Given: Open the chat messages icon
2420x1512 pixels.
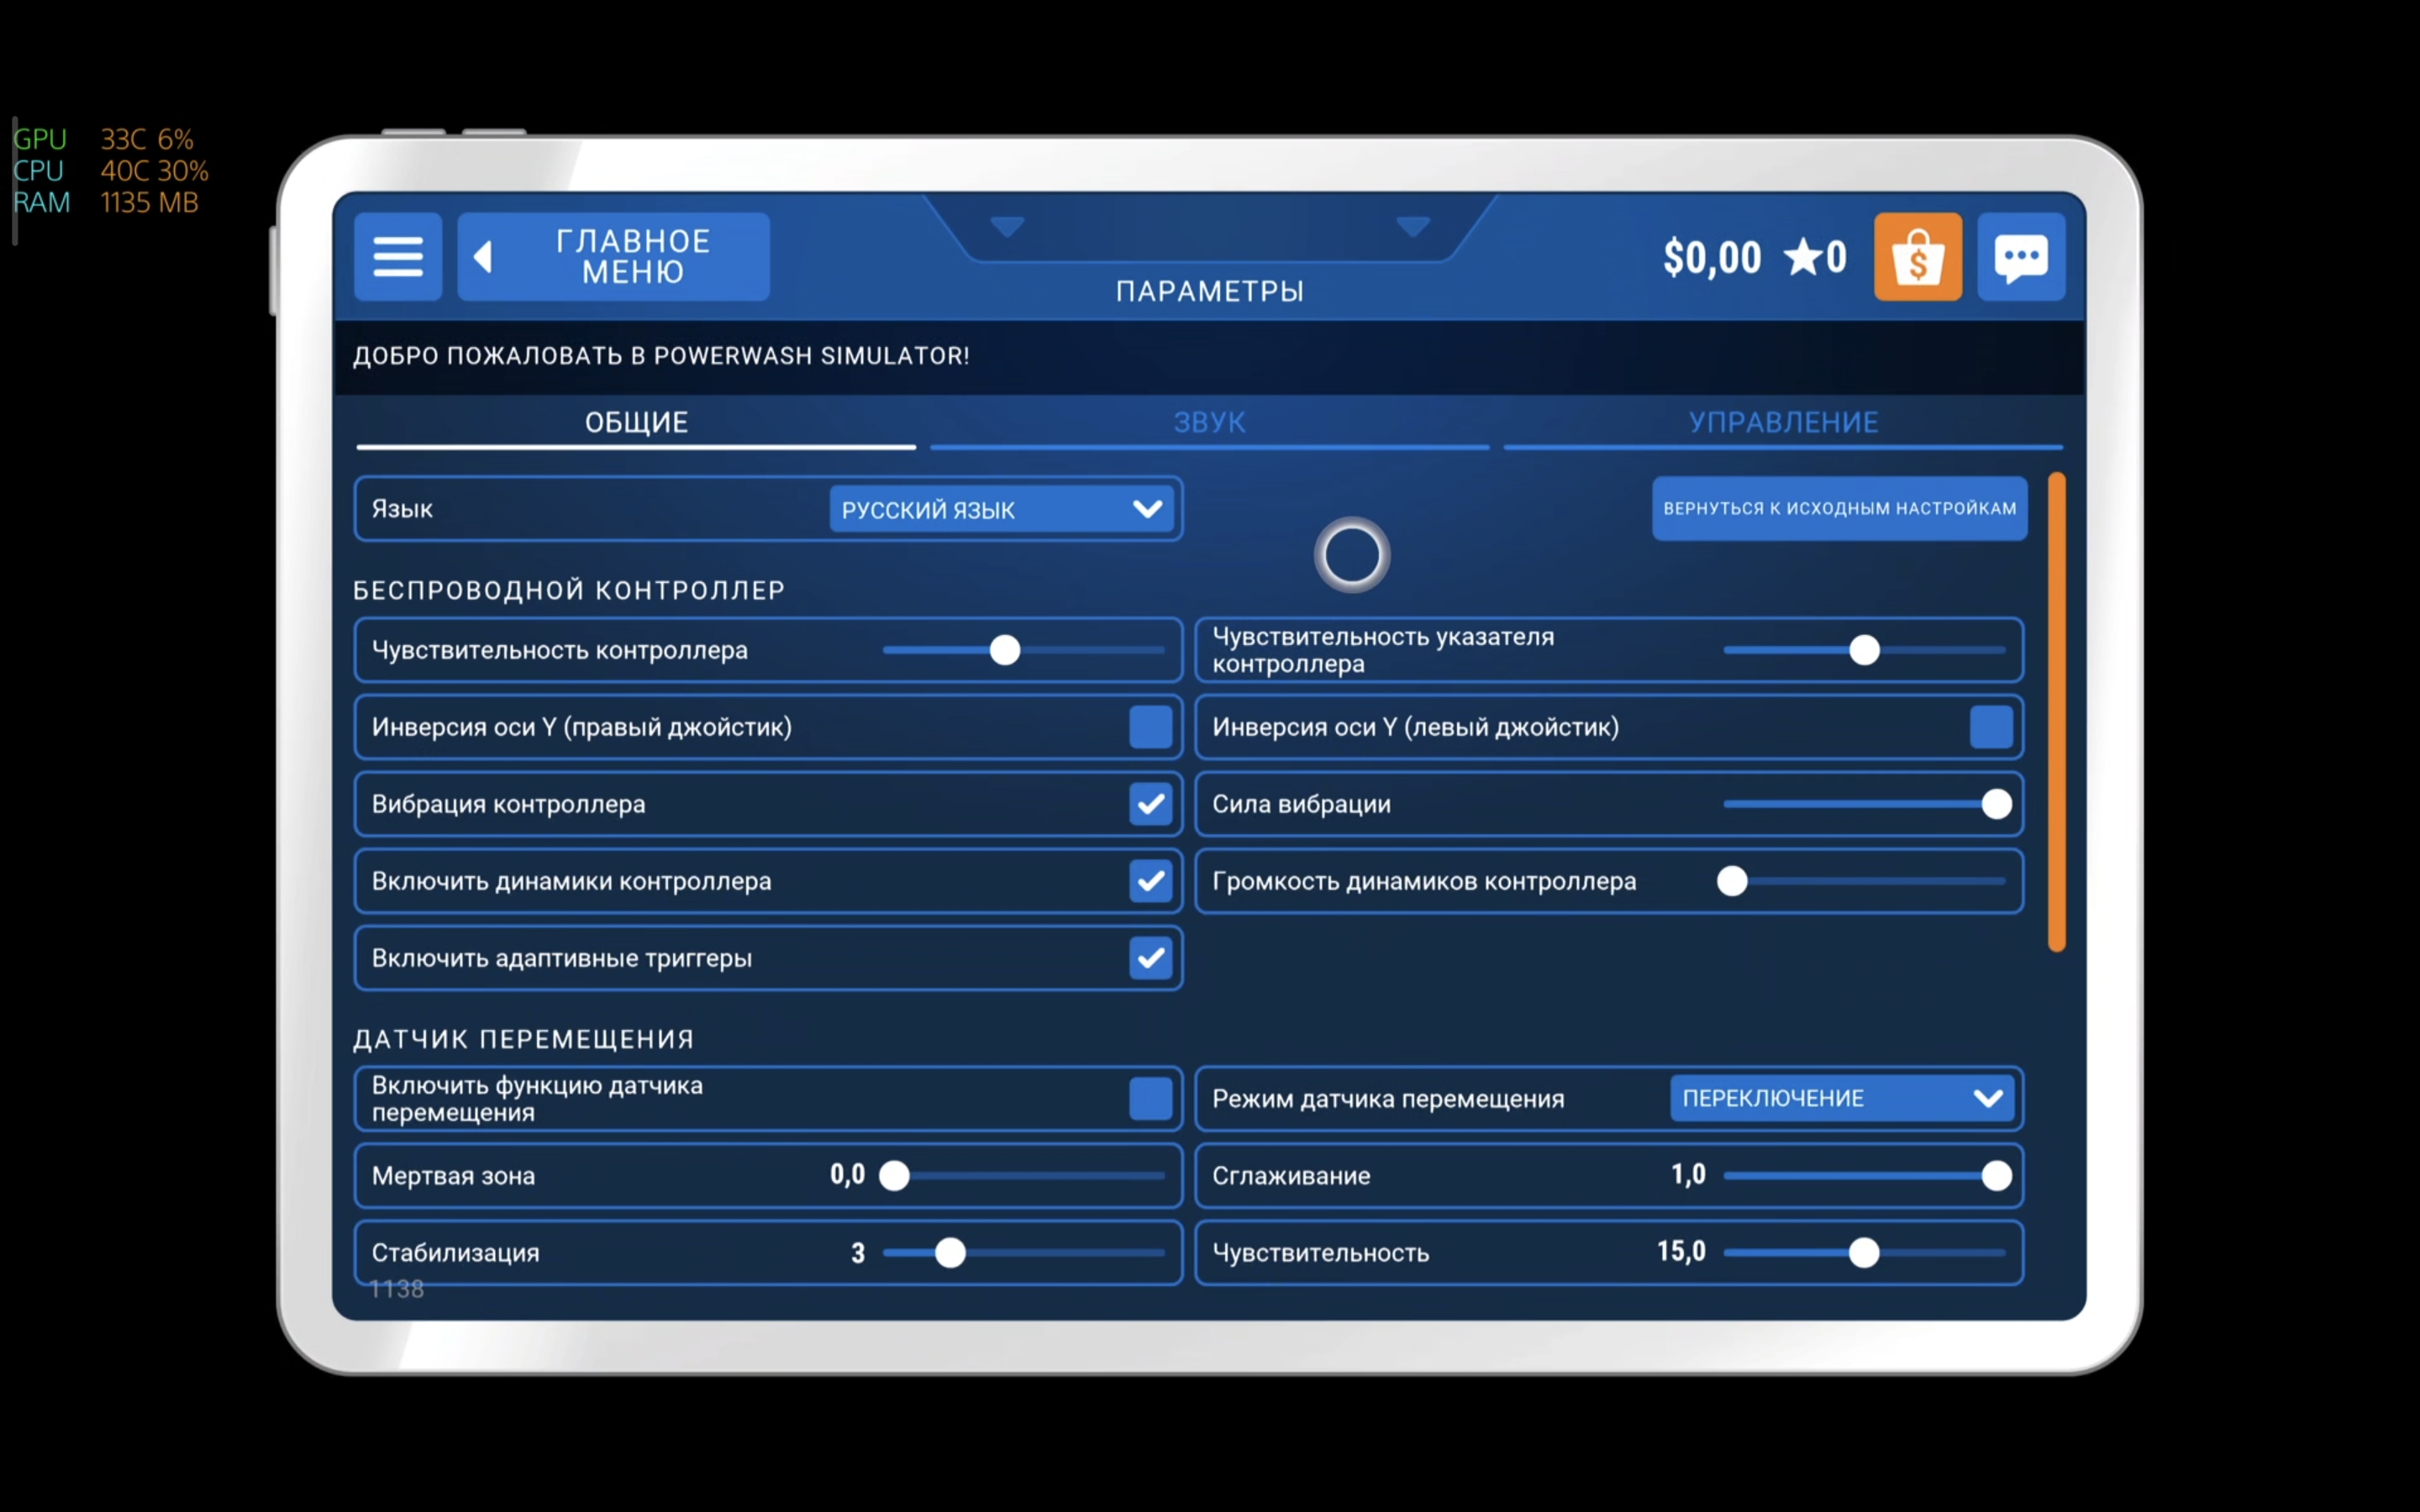Looking at the screenshot, I should pos(2021,257).
